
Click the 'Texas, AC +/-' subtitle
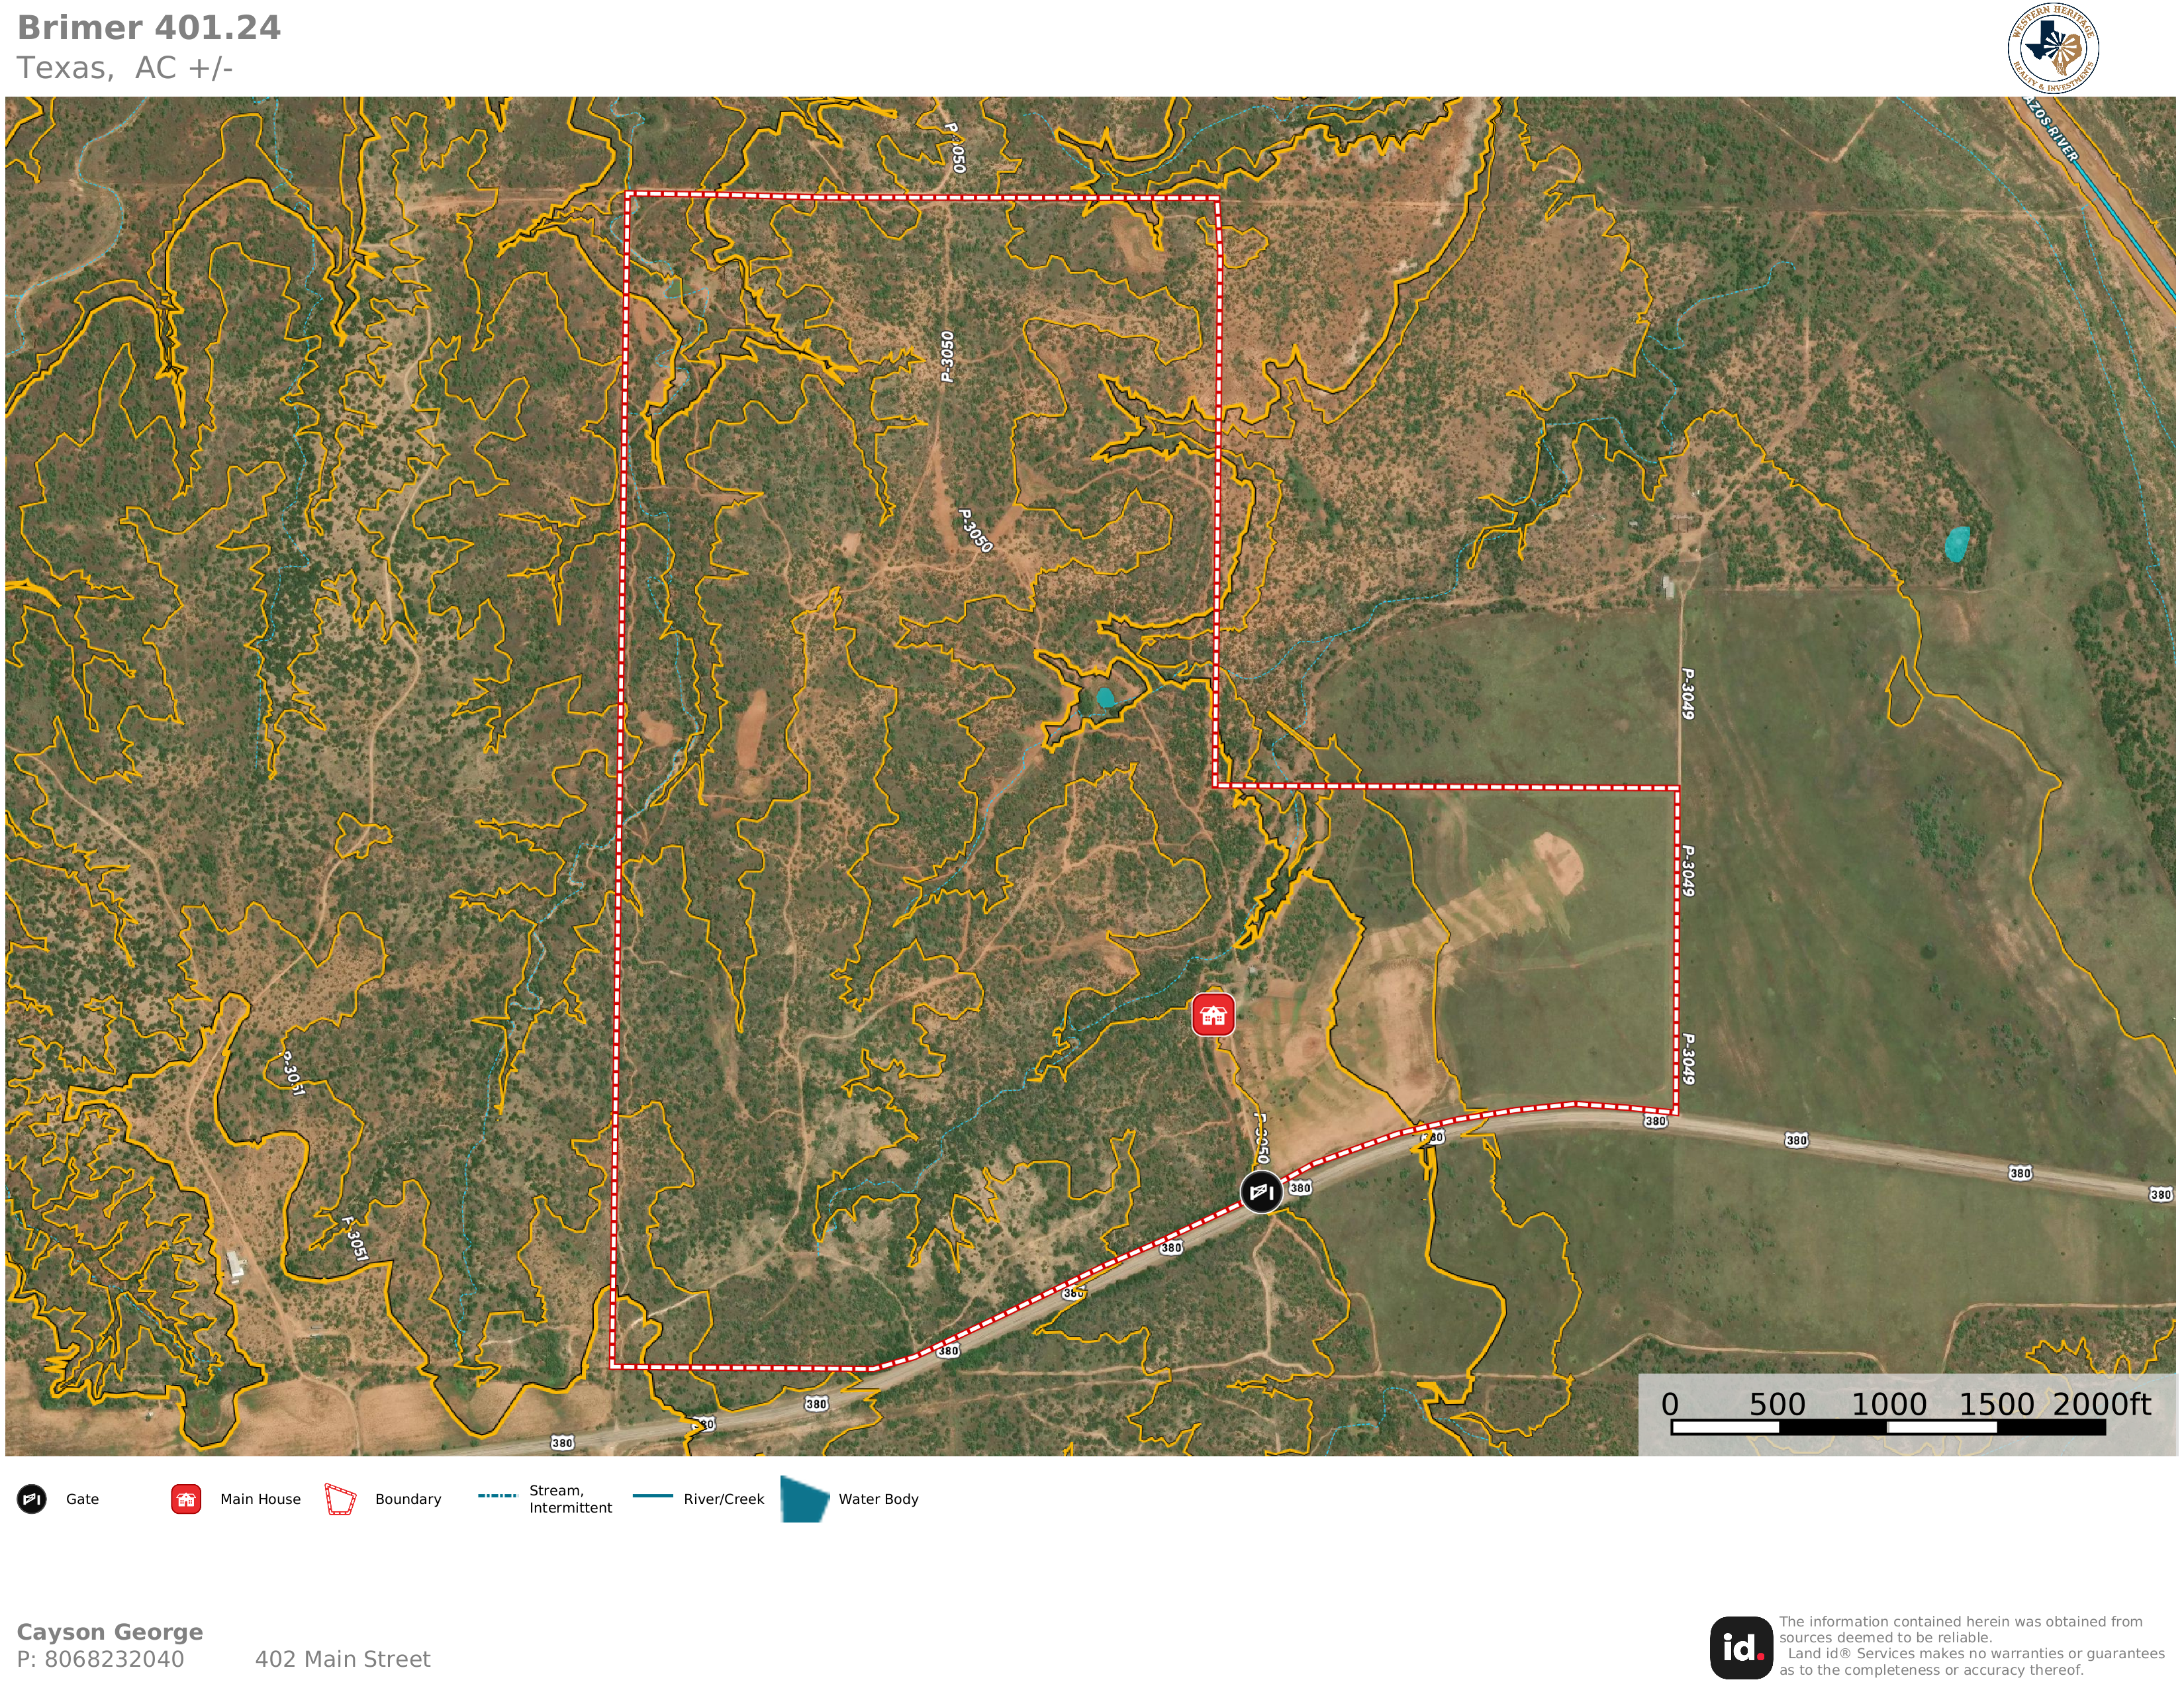(125, 68)
